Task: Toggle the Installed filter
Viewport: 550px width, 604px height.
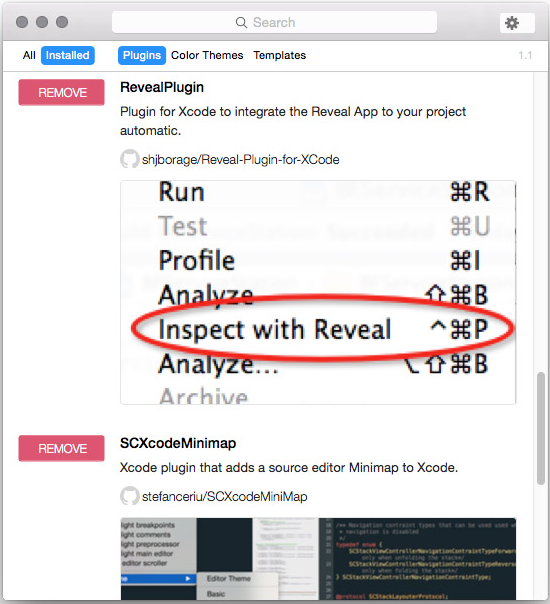Action: pos(67,55)
